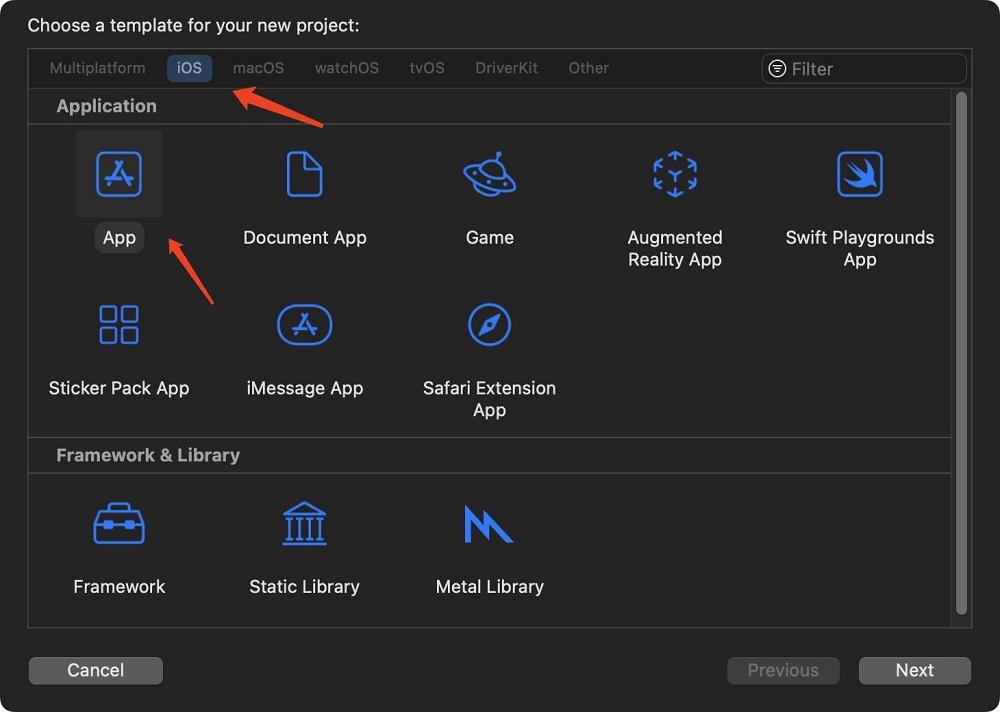The image size is (1000, 712).
Task: Open the DriverKit tab
Action: (x=506, y=68)
